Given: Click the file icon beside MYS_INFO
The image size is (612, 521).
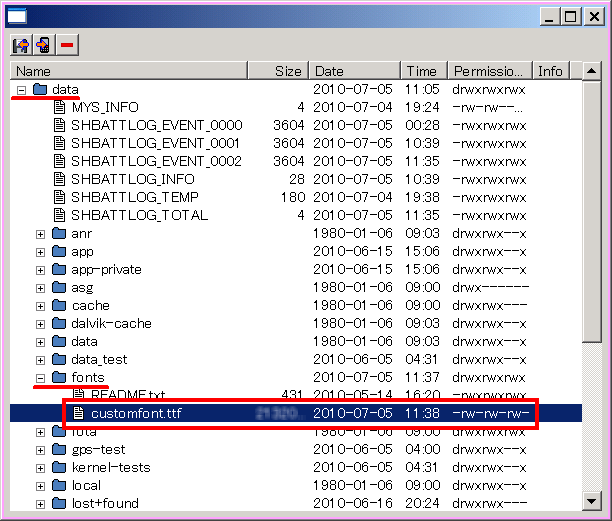Looking at the screenshot, I should tap(59, 107).
